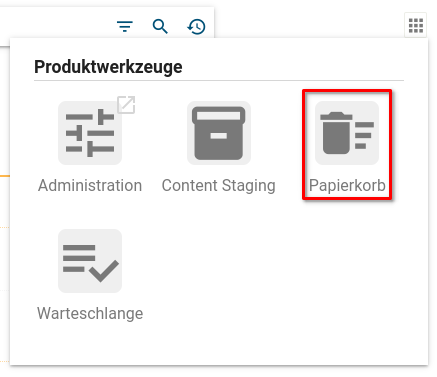Screen dimensions: 437x377
Task: Click the trash can in Papierkorb tile
Action: coord(336,133)
